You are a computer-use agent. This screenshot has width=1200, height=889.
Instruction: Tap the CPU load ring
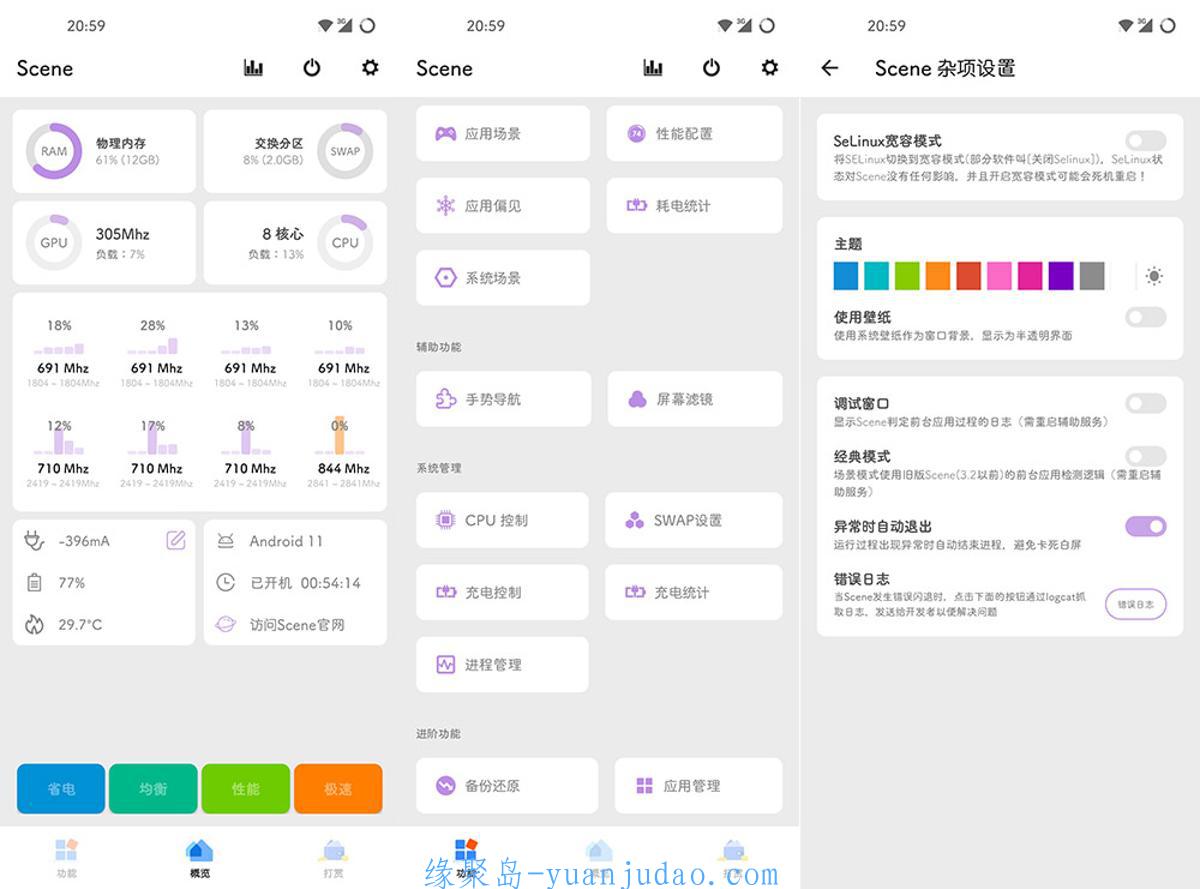point(345,242)
